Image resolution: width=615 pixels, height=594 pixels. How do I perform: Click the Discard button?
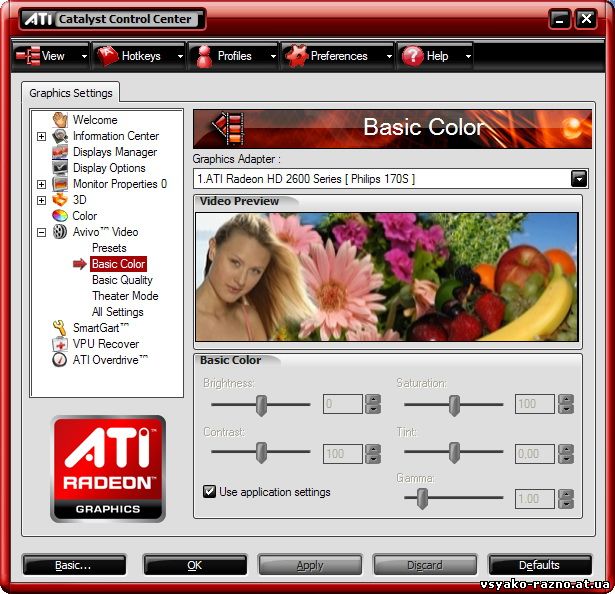click(x=425, y=565)
